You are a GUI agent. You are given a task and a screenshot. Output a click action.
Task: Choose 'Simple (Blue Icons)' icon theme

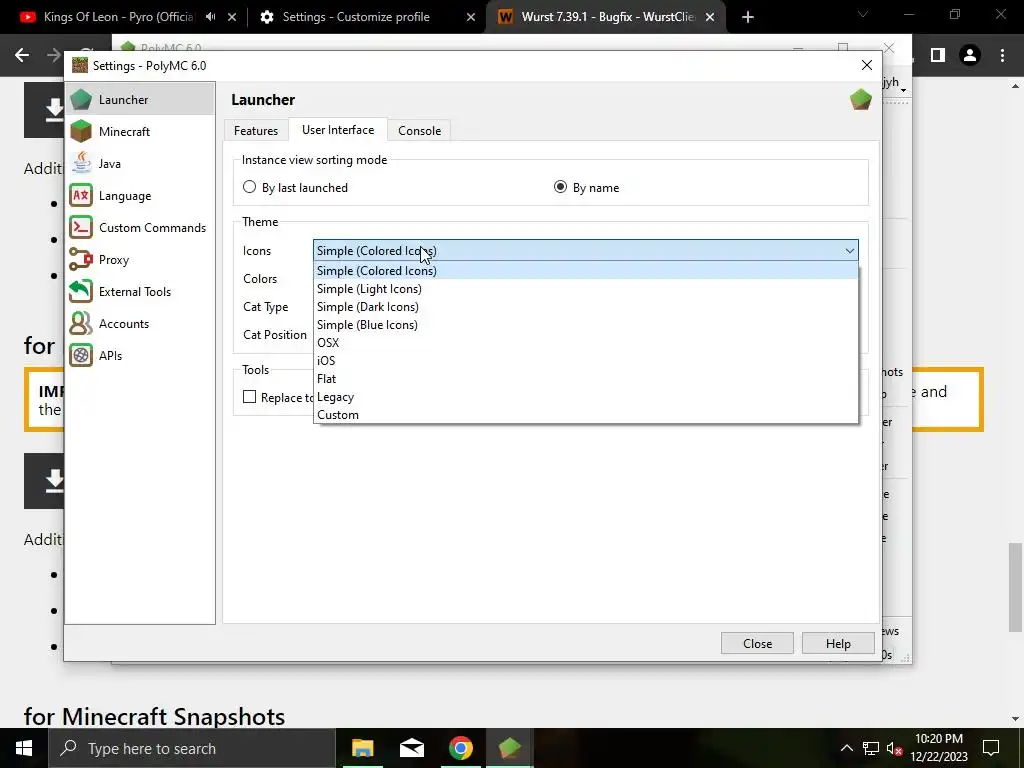tap(586, 325)
